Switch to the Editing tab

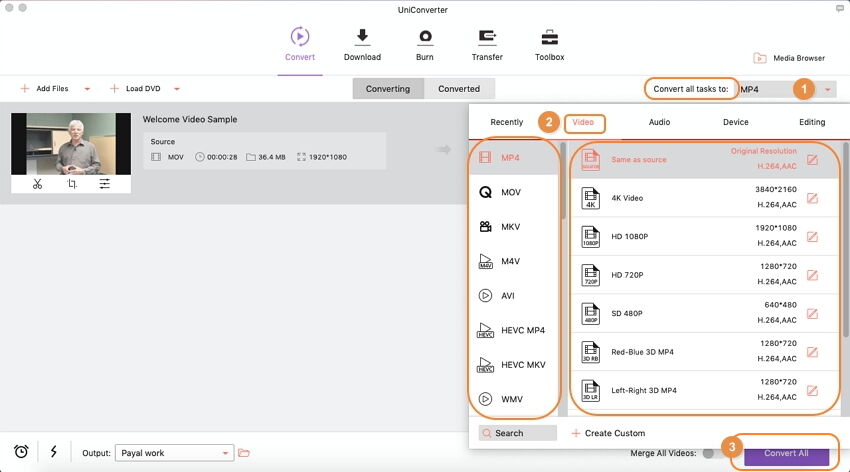[x=812, y=122]
